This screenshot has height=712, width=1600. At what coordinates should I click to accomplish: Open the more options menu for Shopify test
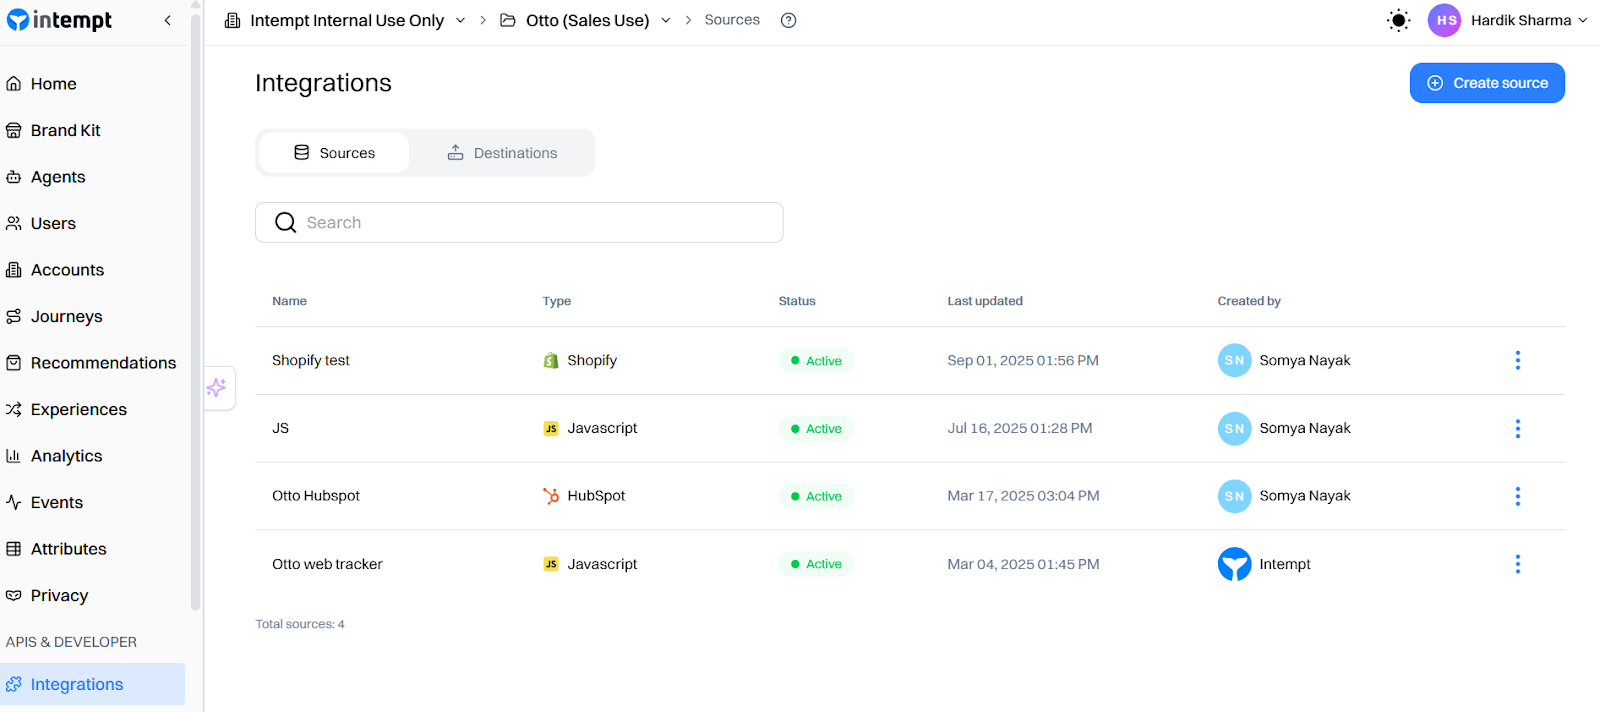tap(1518, 360)
